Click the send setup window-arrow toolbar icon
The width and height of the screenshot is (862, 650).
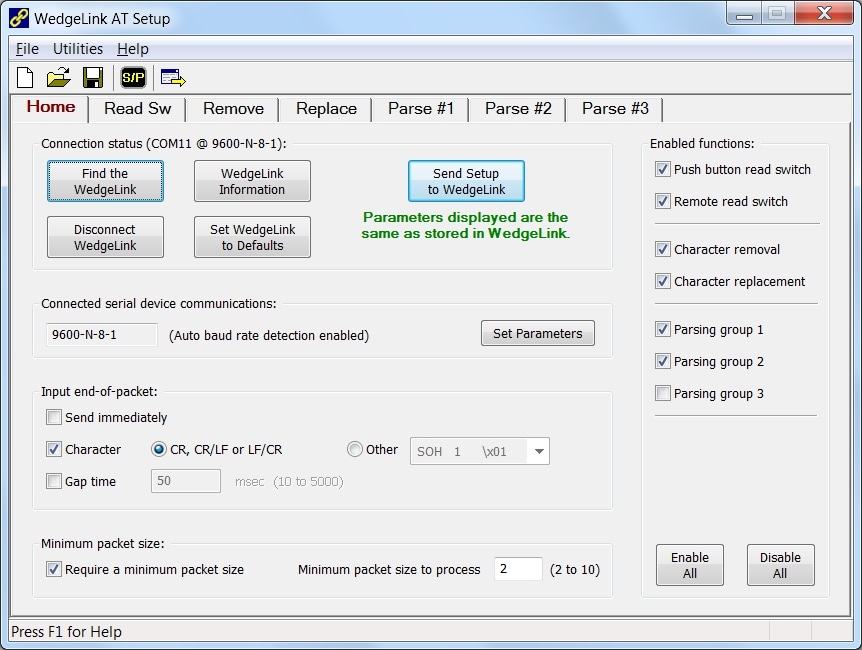pos(173,78)
